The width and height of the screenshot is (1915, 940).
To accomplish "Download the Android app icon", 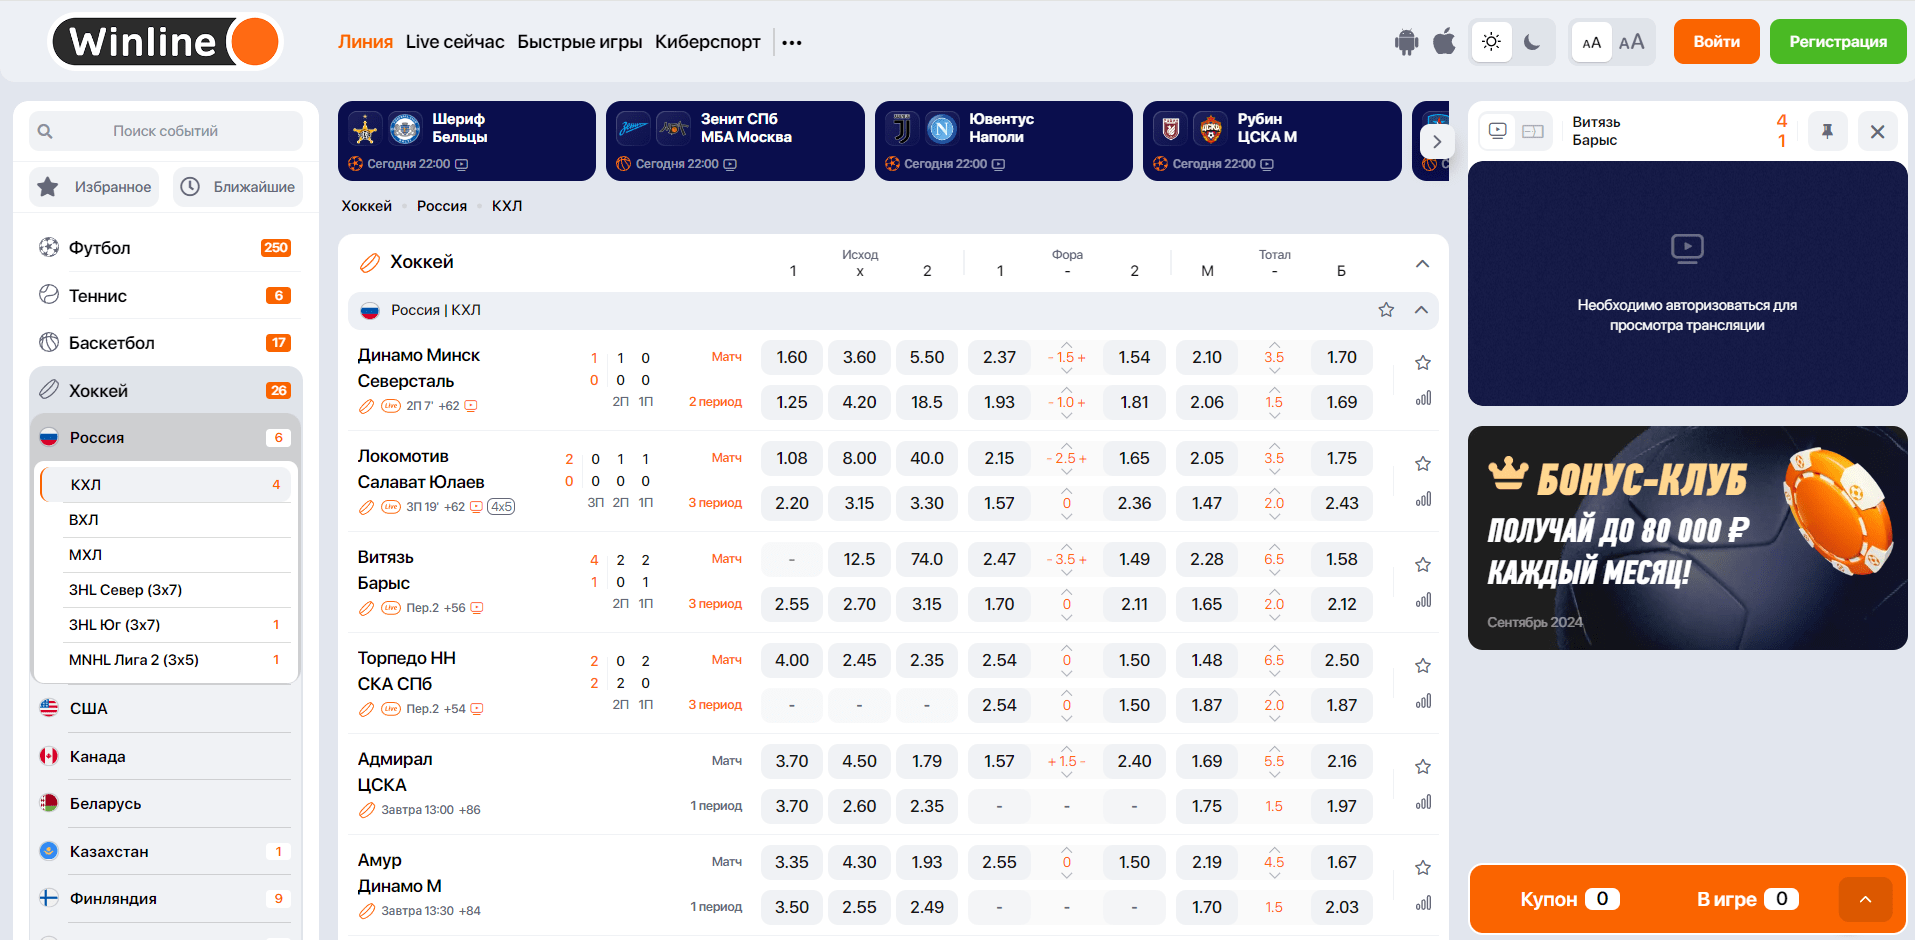I will (1406, 42).
